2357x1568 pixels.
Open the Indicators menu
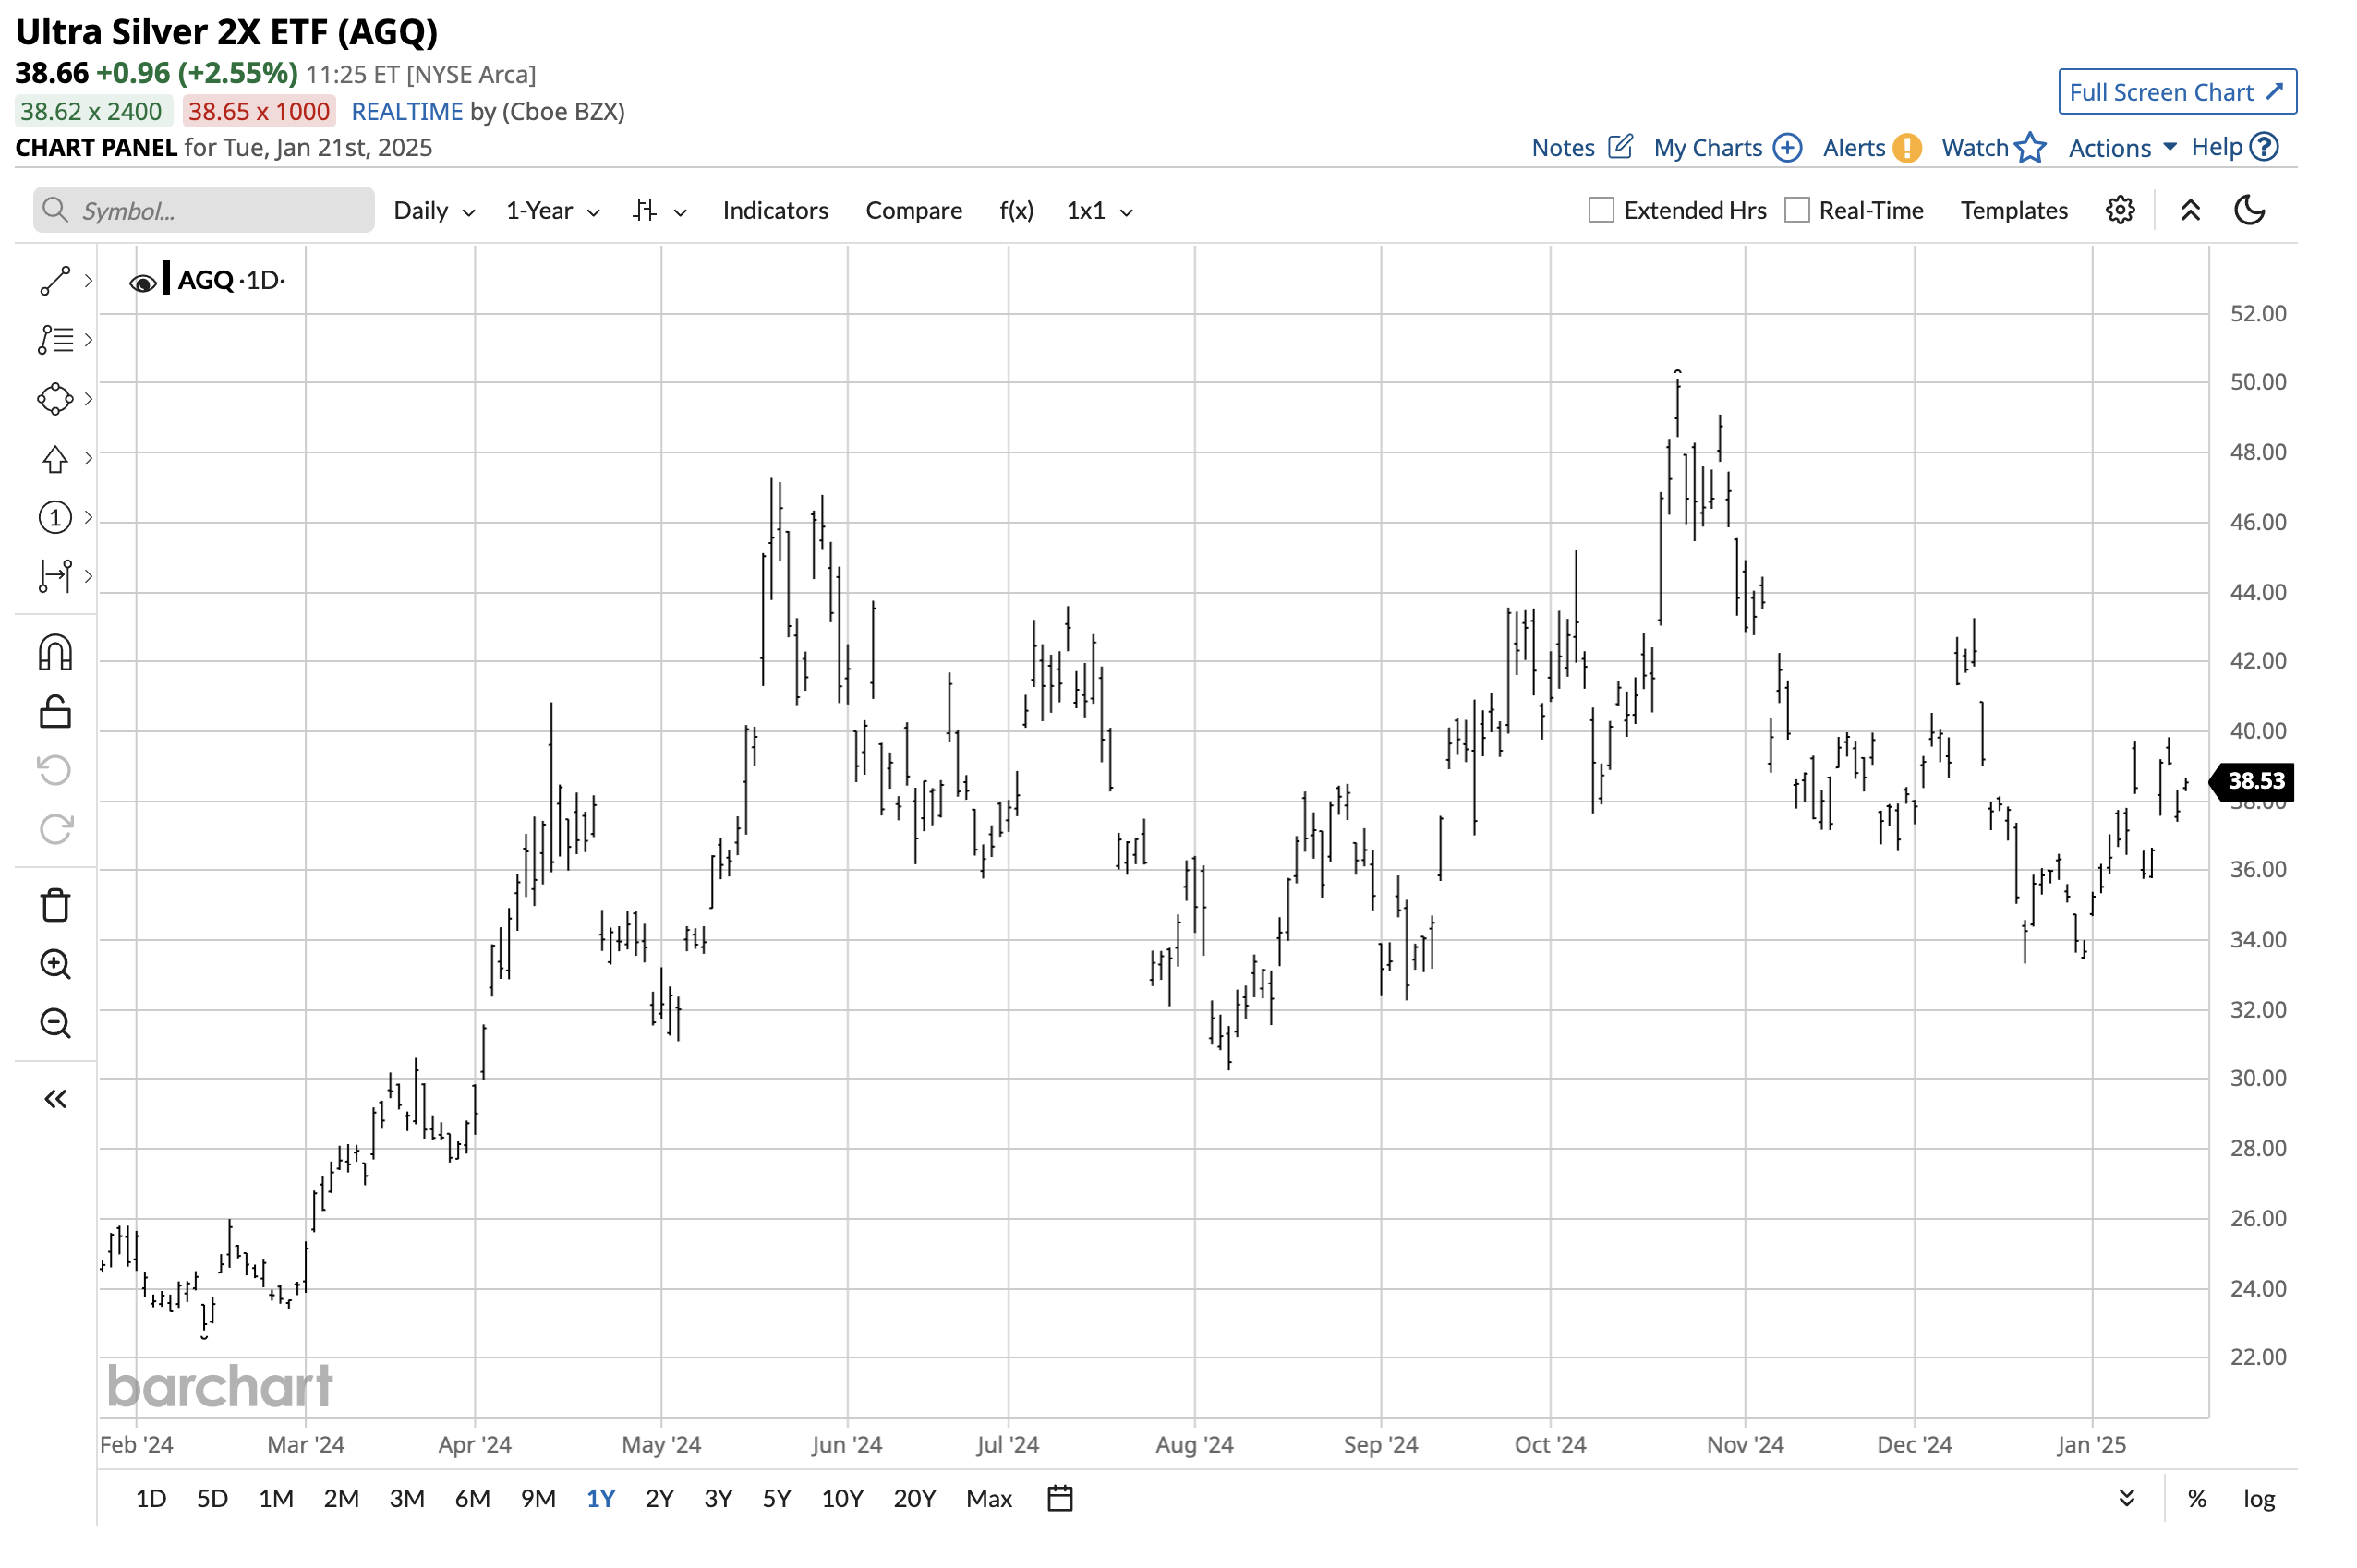point(775,210)
